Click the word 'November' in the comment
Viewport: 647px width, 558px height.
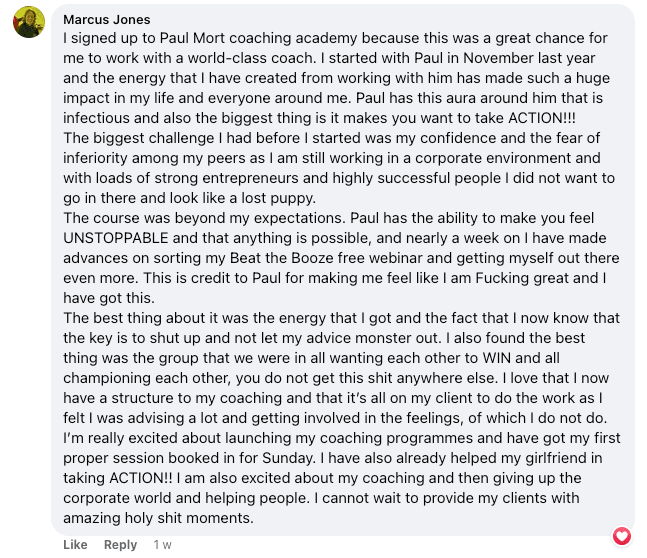498,58
